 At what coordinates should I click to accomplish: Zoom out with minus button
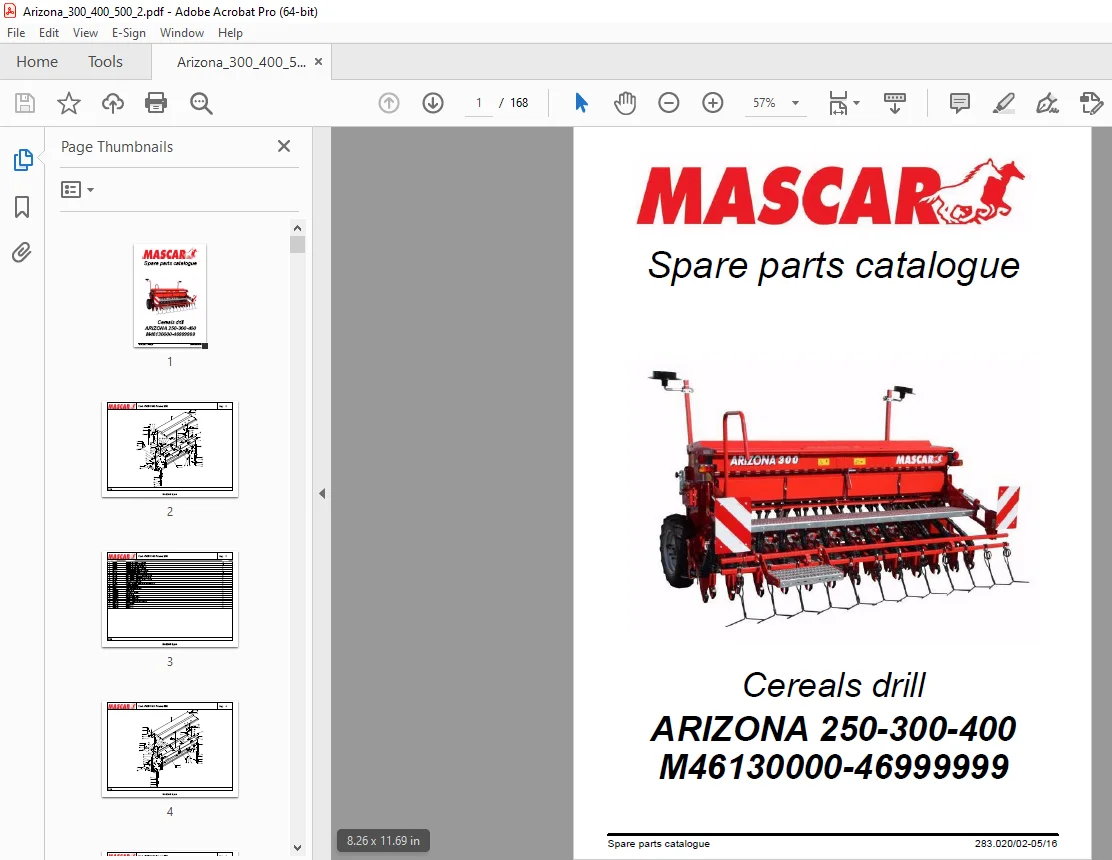tap(669, 103)
